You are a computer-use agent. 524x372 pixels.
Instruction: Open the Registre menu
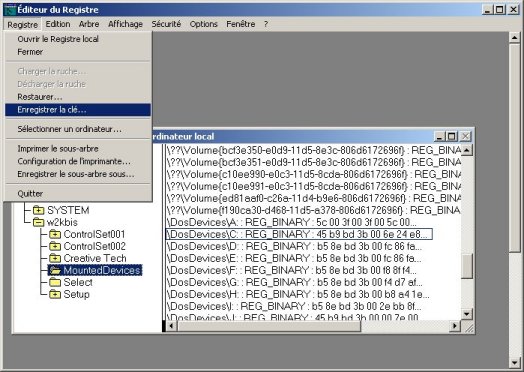[22, 24]
